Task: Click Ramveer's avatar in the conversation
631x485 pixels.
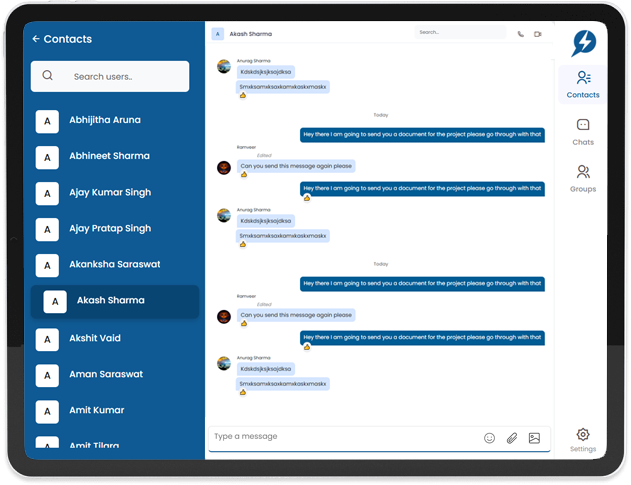Action: coord(224,167)
